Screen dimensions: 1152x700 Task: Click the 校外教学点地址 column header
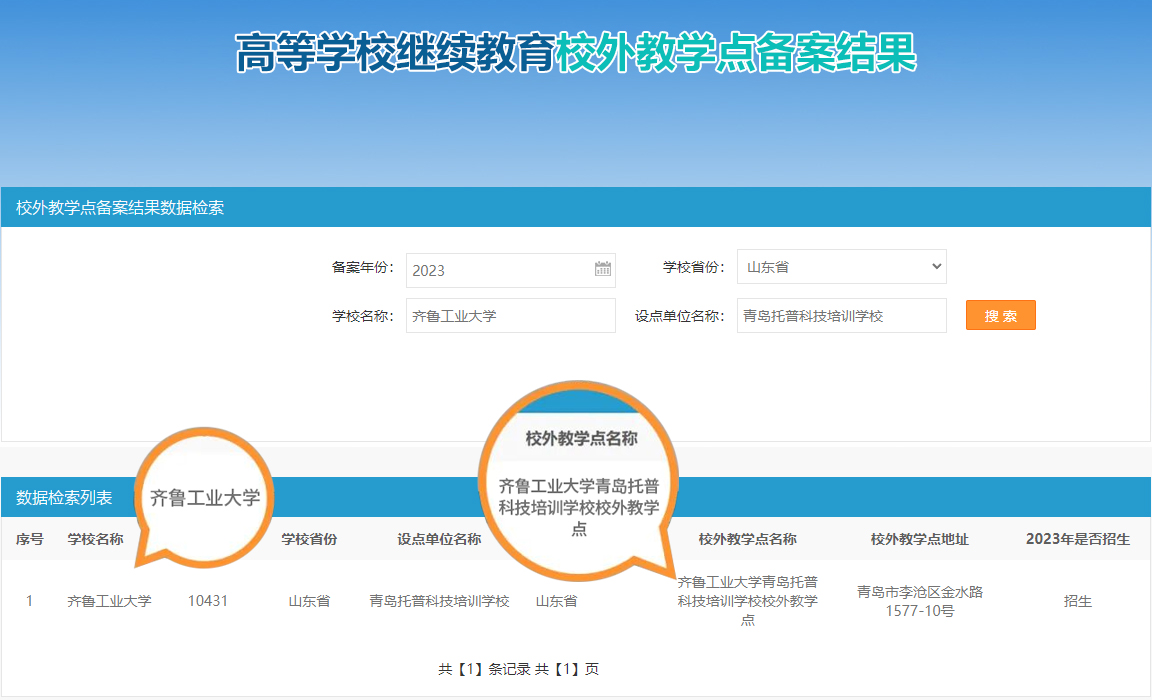[920, 539]
